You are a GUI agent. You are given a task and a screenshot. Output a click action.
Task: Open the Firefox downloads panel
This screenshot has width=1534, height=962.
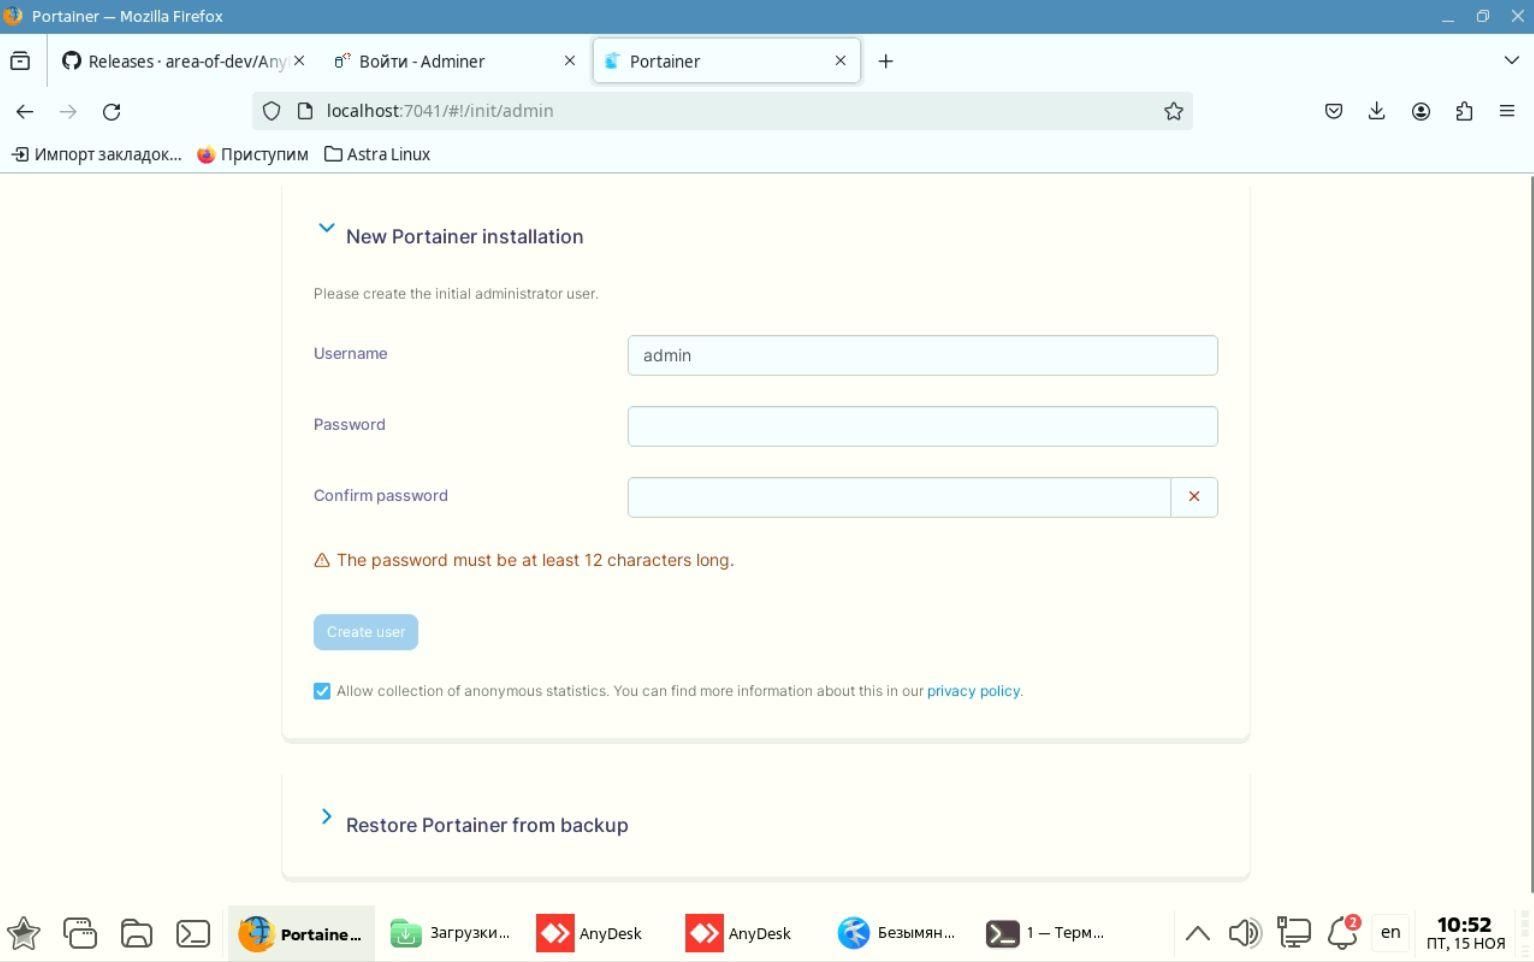[1376, 111]
